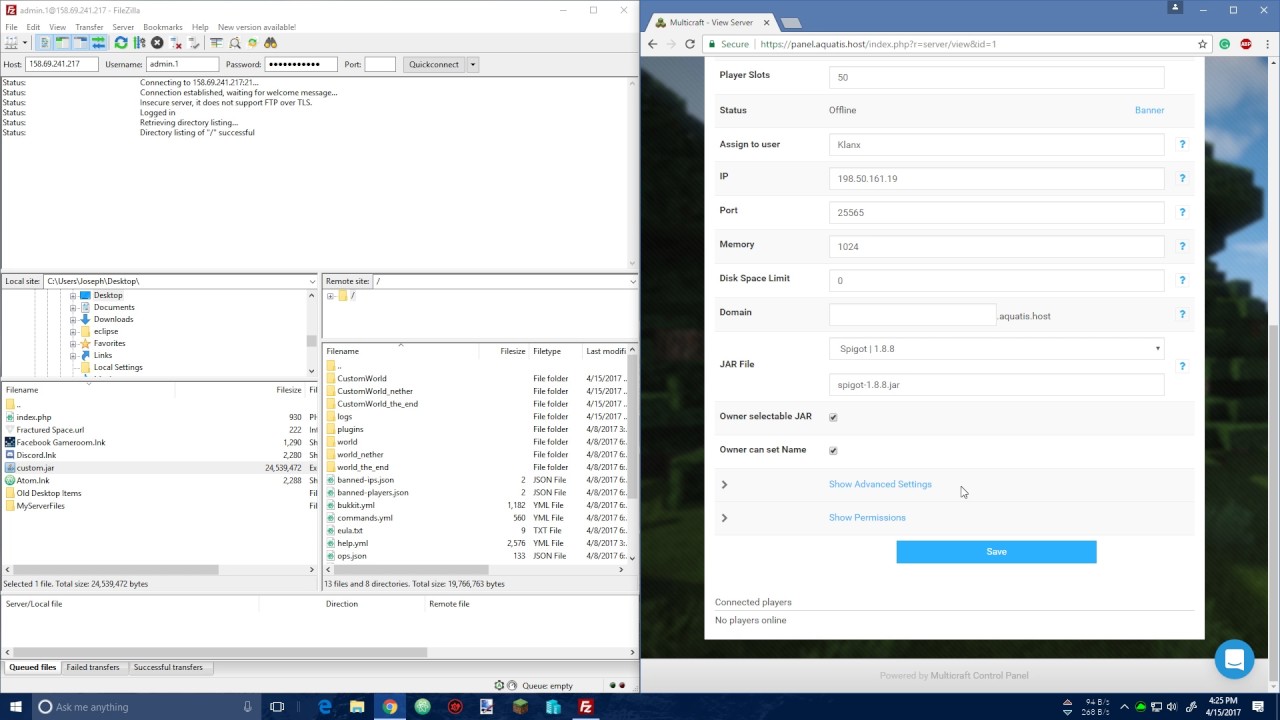Toggle the Owner can set Name checkbox
1280x720 pixels.
pos(833,450)
